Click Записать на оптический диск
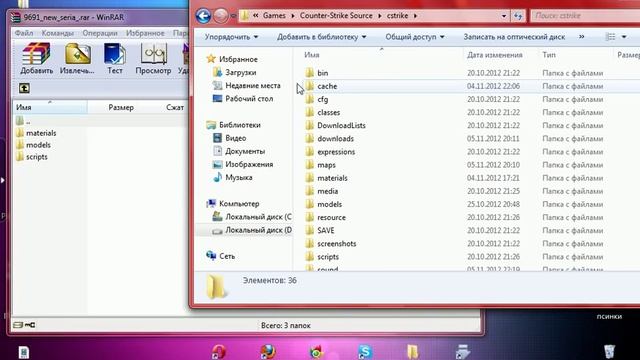This screenshot has height=360, width=640. [514, 37]
